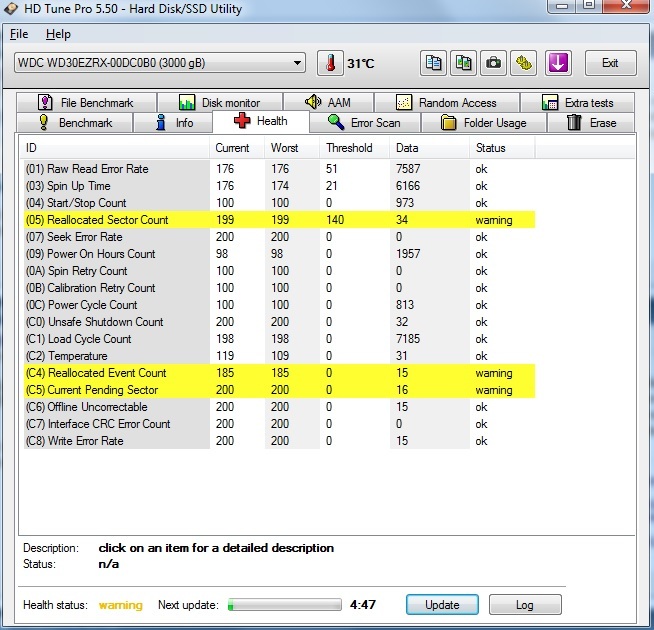Image resolution: width=654 pixels, height=630 pixels.
Task: Select the (01) Raw Read Error Rate row
Action: tap(279, 169)
